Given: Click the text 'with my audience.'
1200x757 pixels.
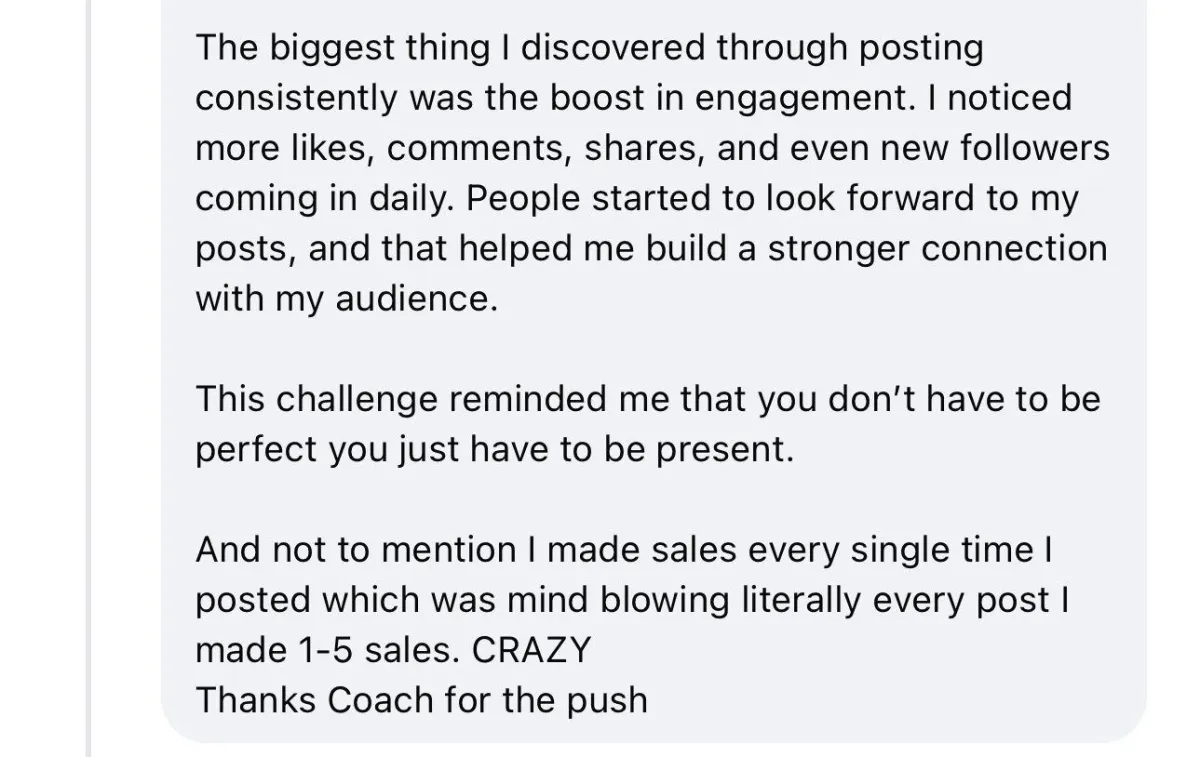Looking at the screenshot, I should (346, 299).
